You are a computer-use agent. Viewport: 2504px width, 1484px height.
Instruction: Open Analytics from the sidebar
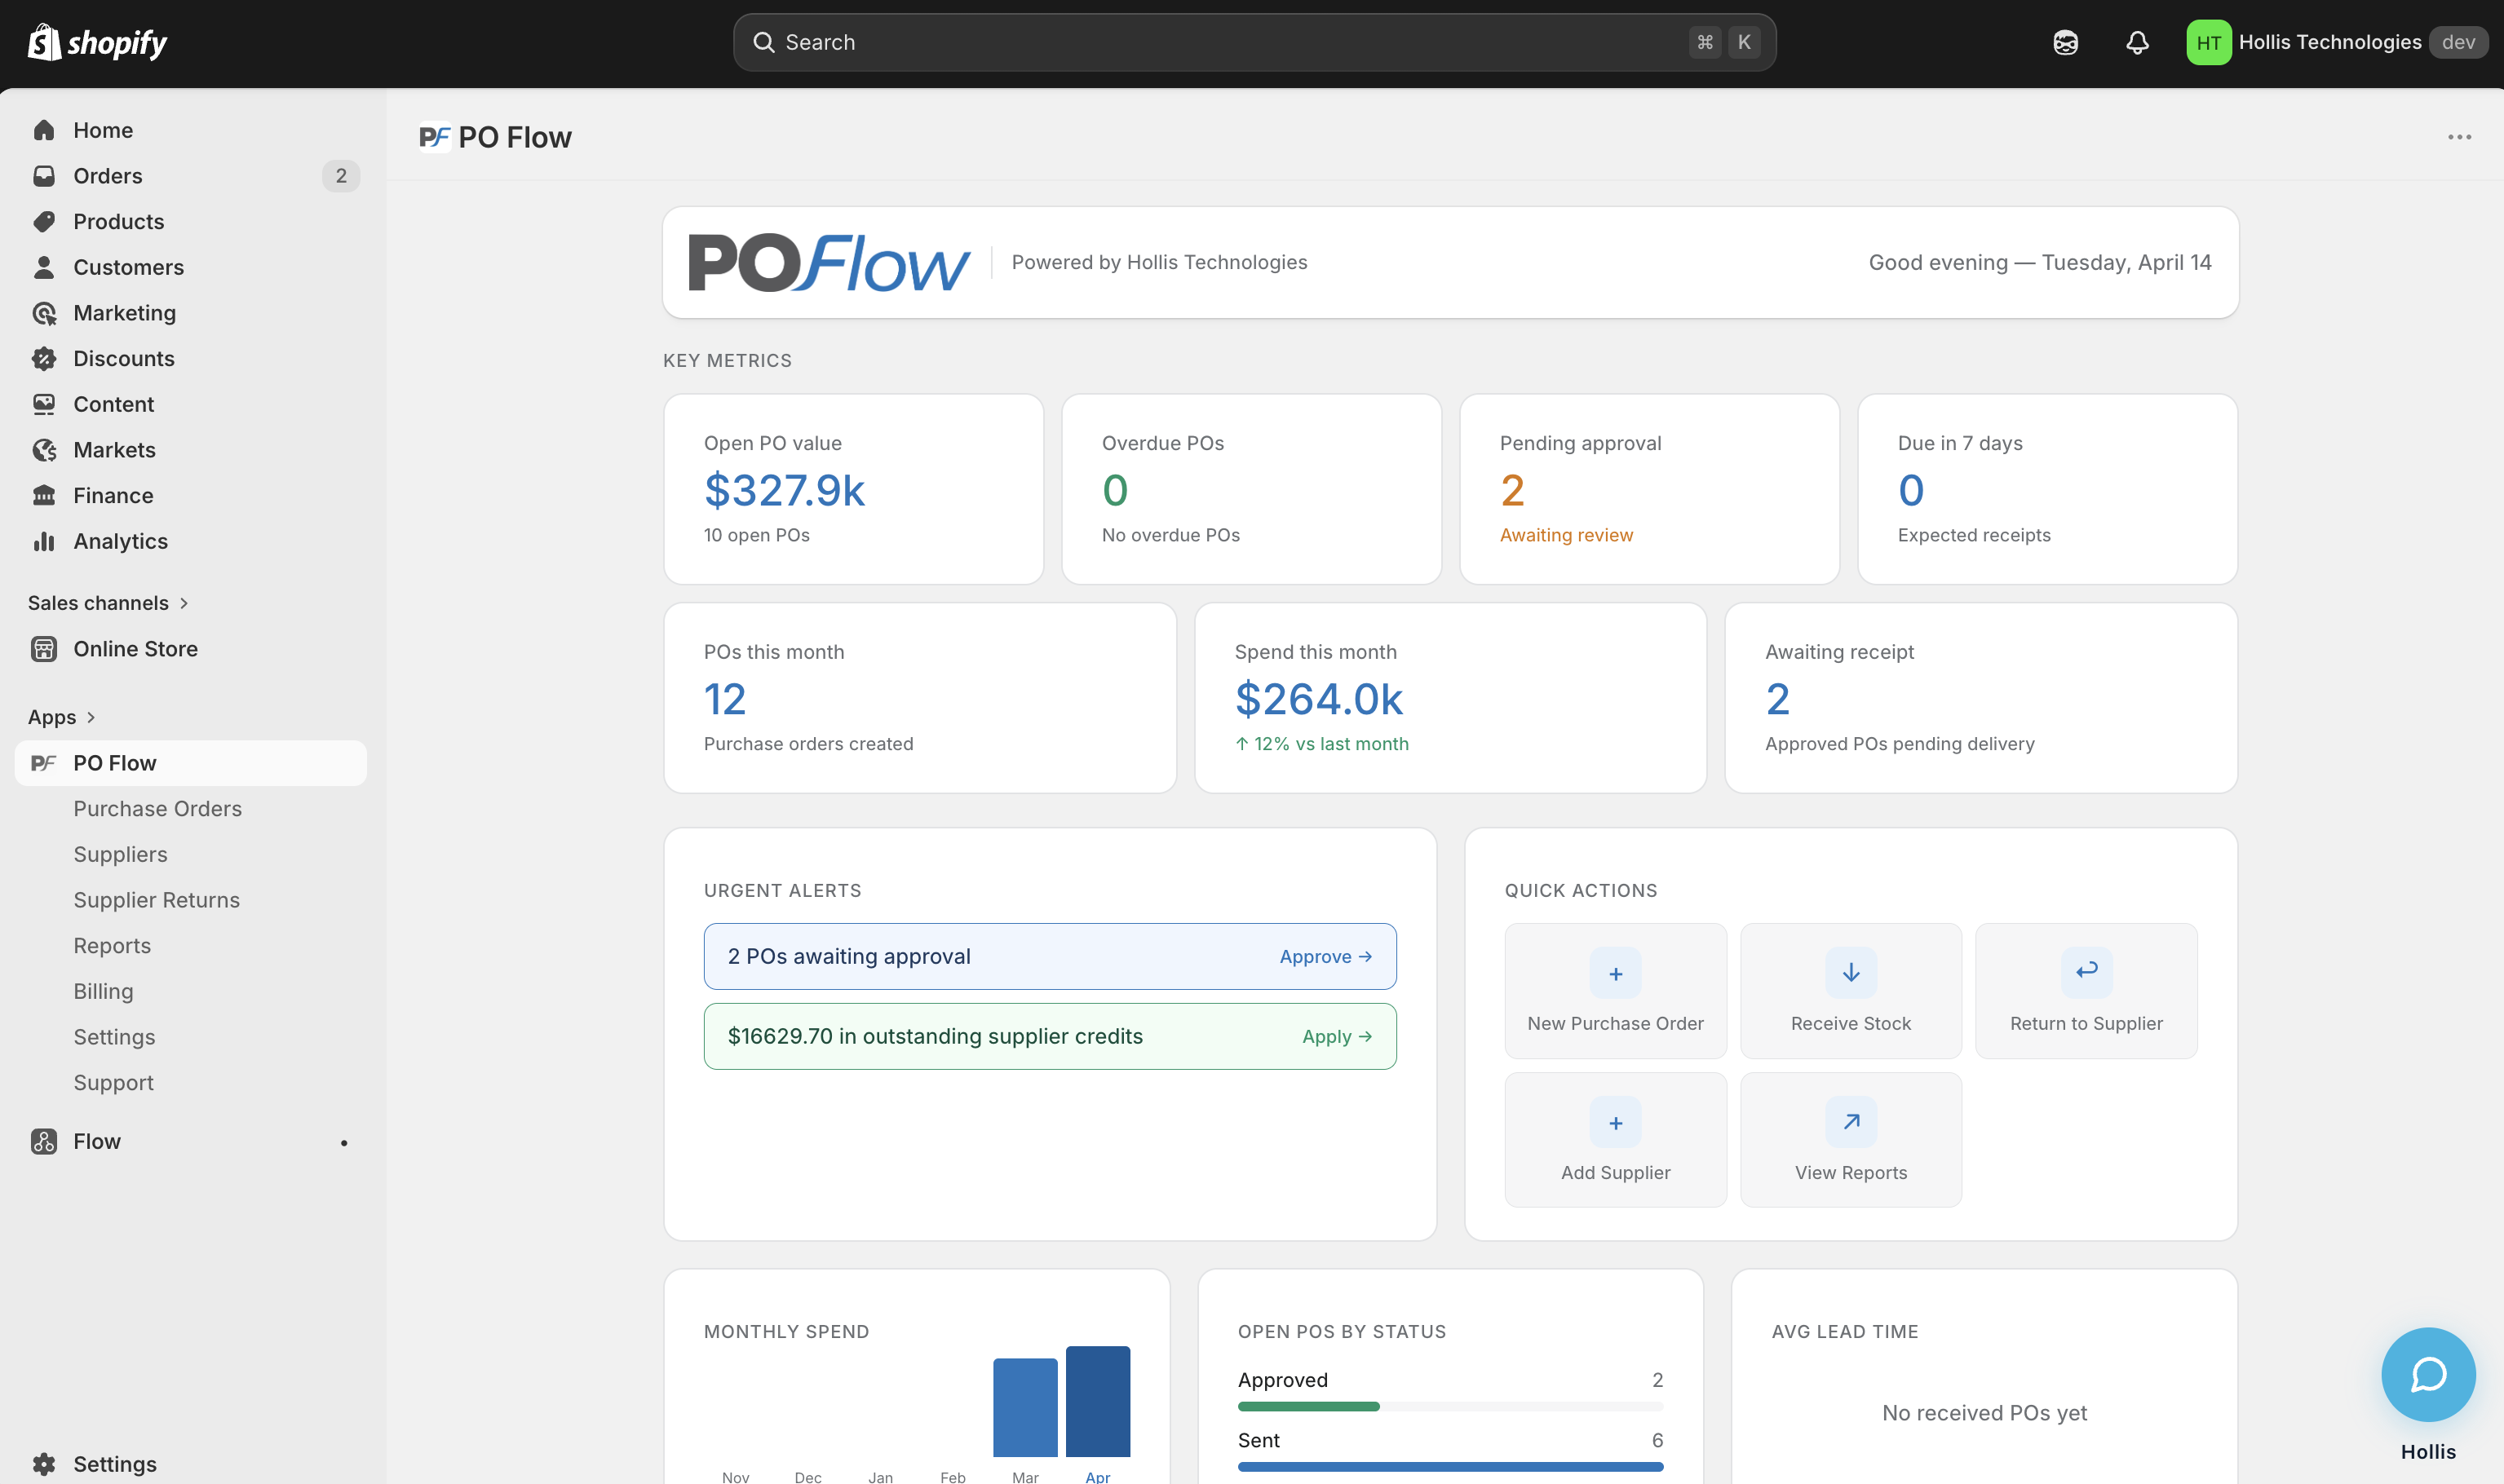(x=120, y=541)
